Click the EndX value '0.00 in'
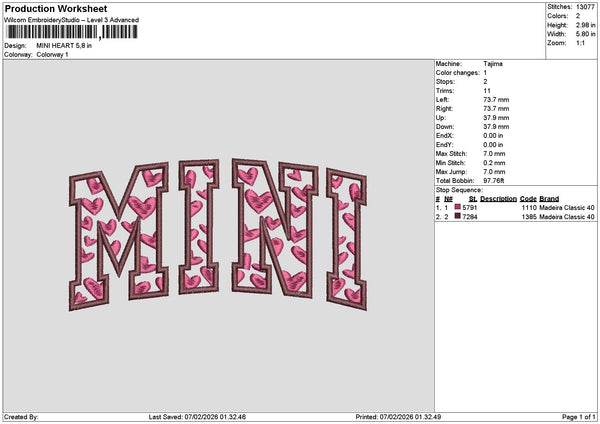Image resolution: width=600 pixels, height=424 pixels. tap(493, 135)
